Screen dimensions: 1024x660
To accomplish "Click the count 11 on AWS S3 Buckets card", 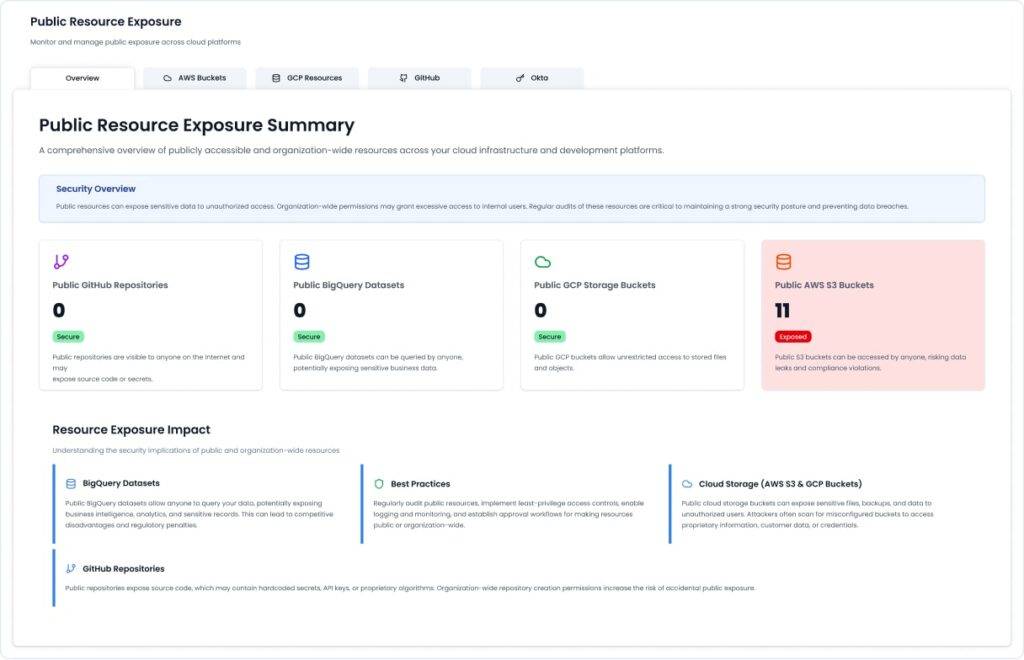I will (782, 311).
